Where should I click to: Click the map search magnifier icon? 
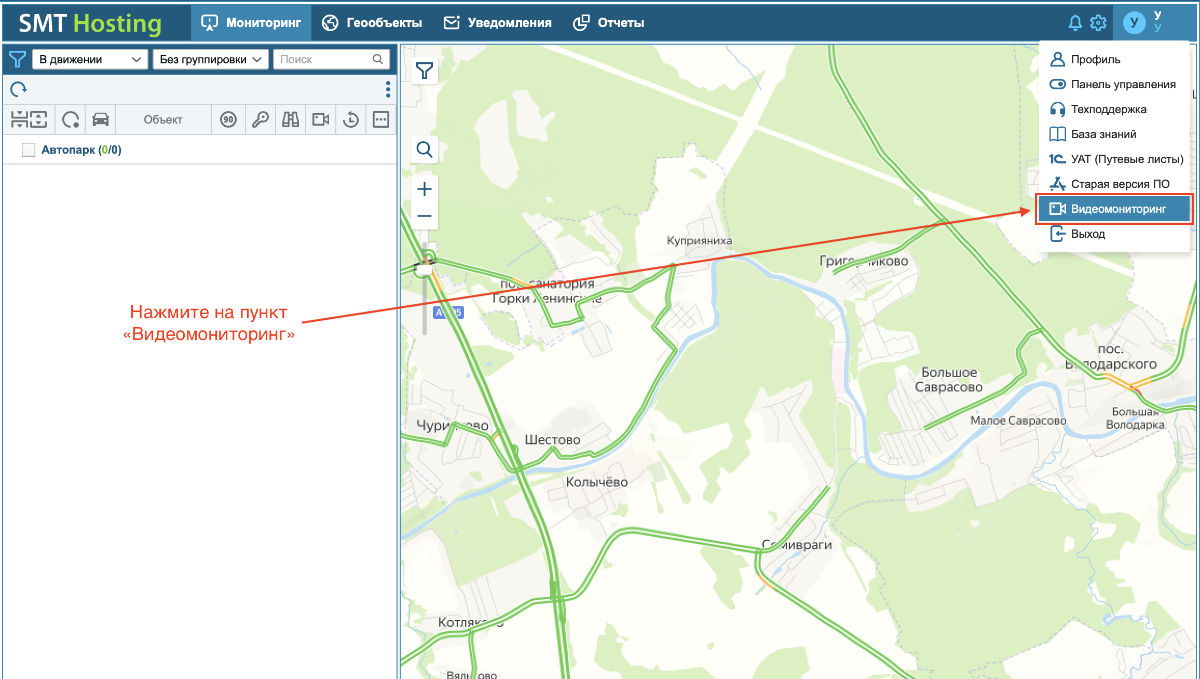coord(425,150)
